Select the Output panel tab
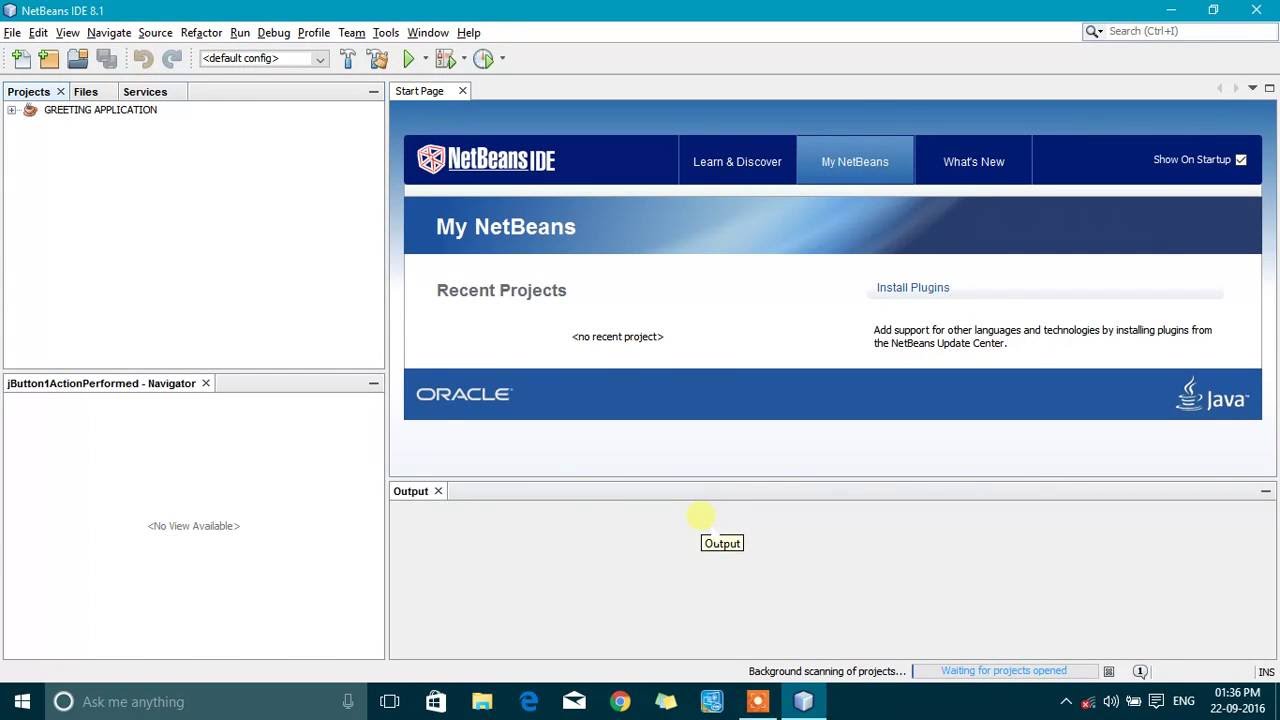The width and height of the screenshot is (1280, 720). (x=410, y=491)
